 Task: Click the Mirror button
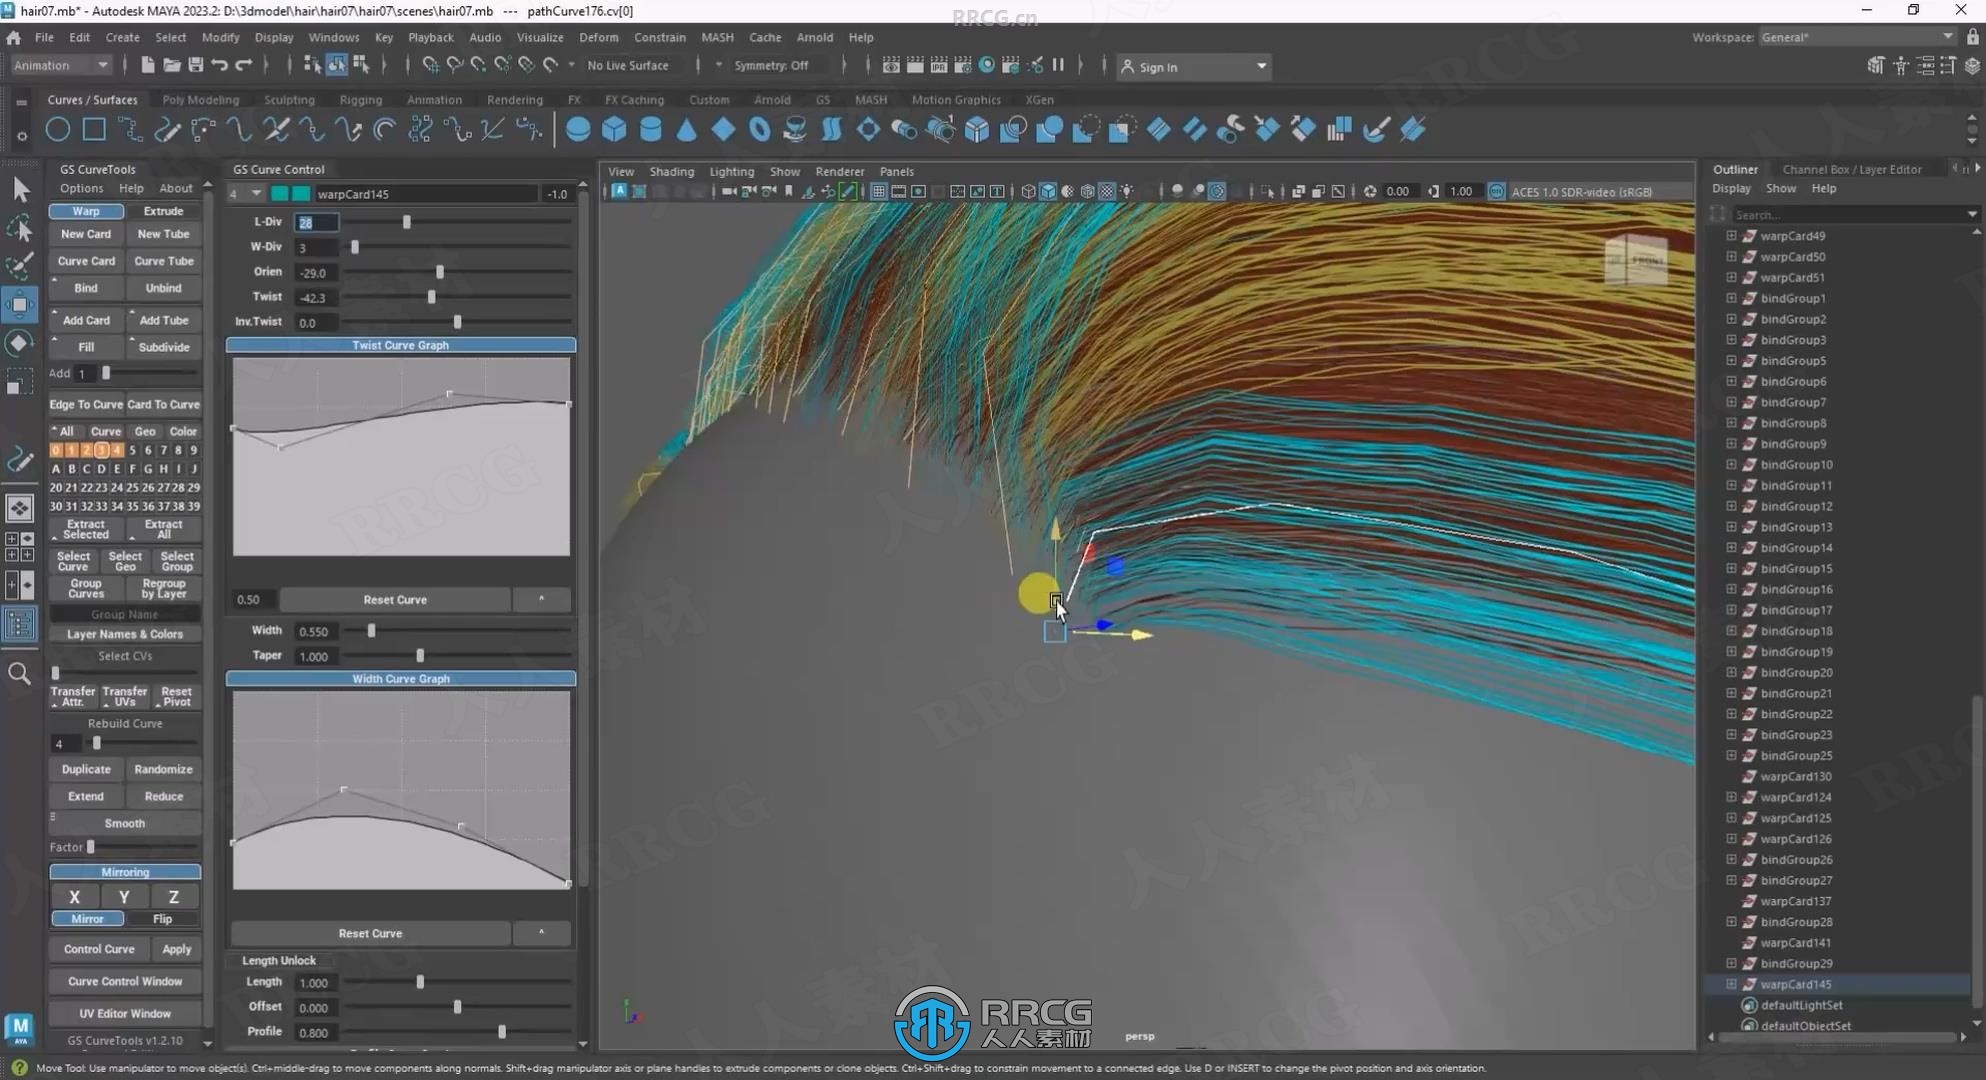coord(85,919)
